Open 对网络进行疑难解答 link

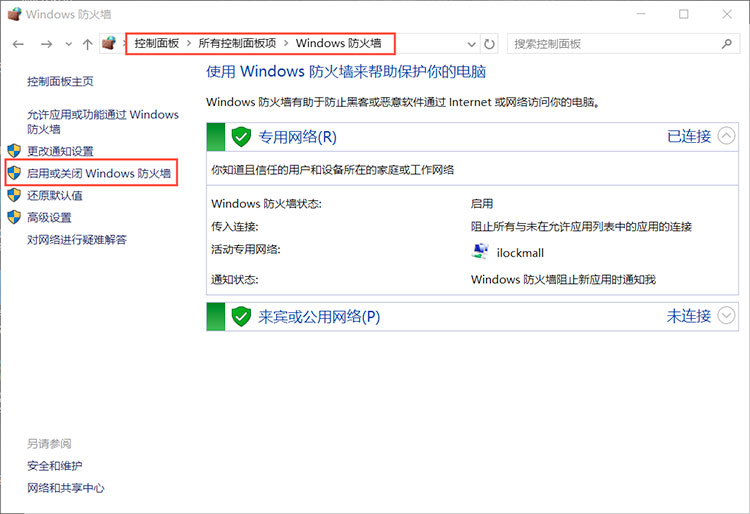point(77,240)
